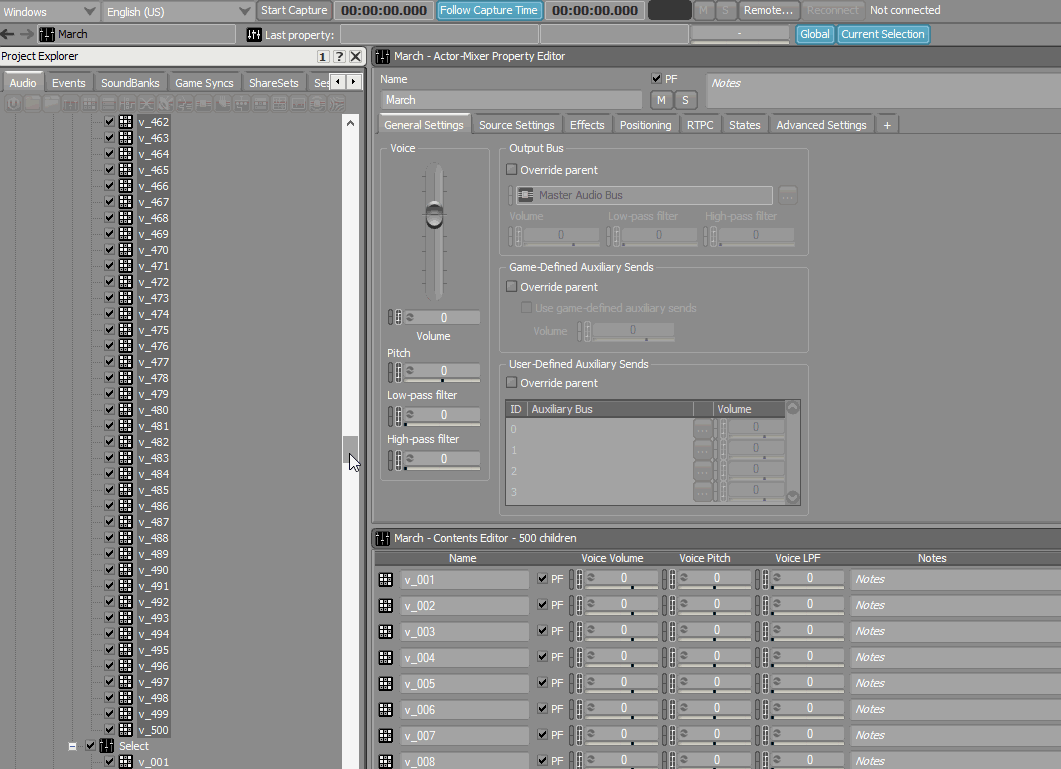1061x769 pixels.
Task: Click the March Name input field
Action: point(511,100)
